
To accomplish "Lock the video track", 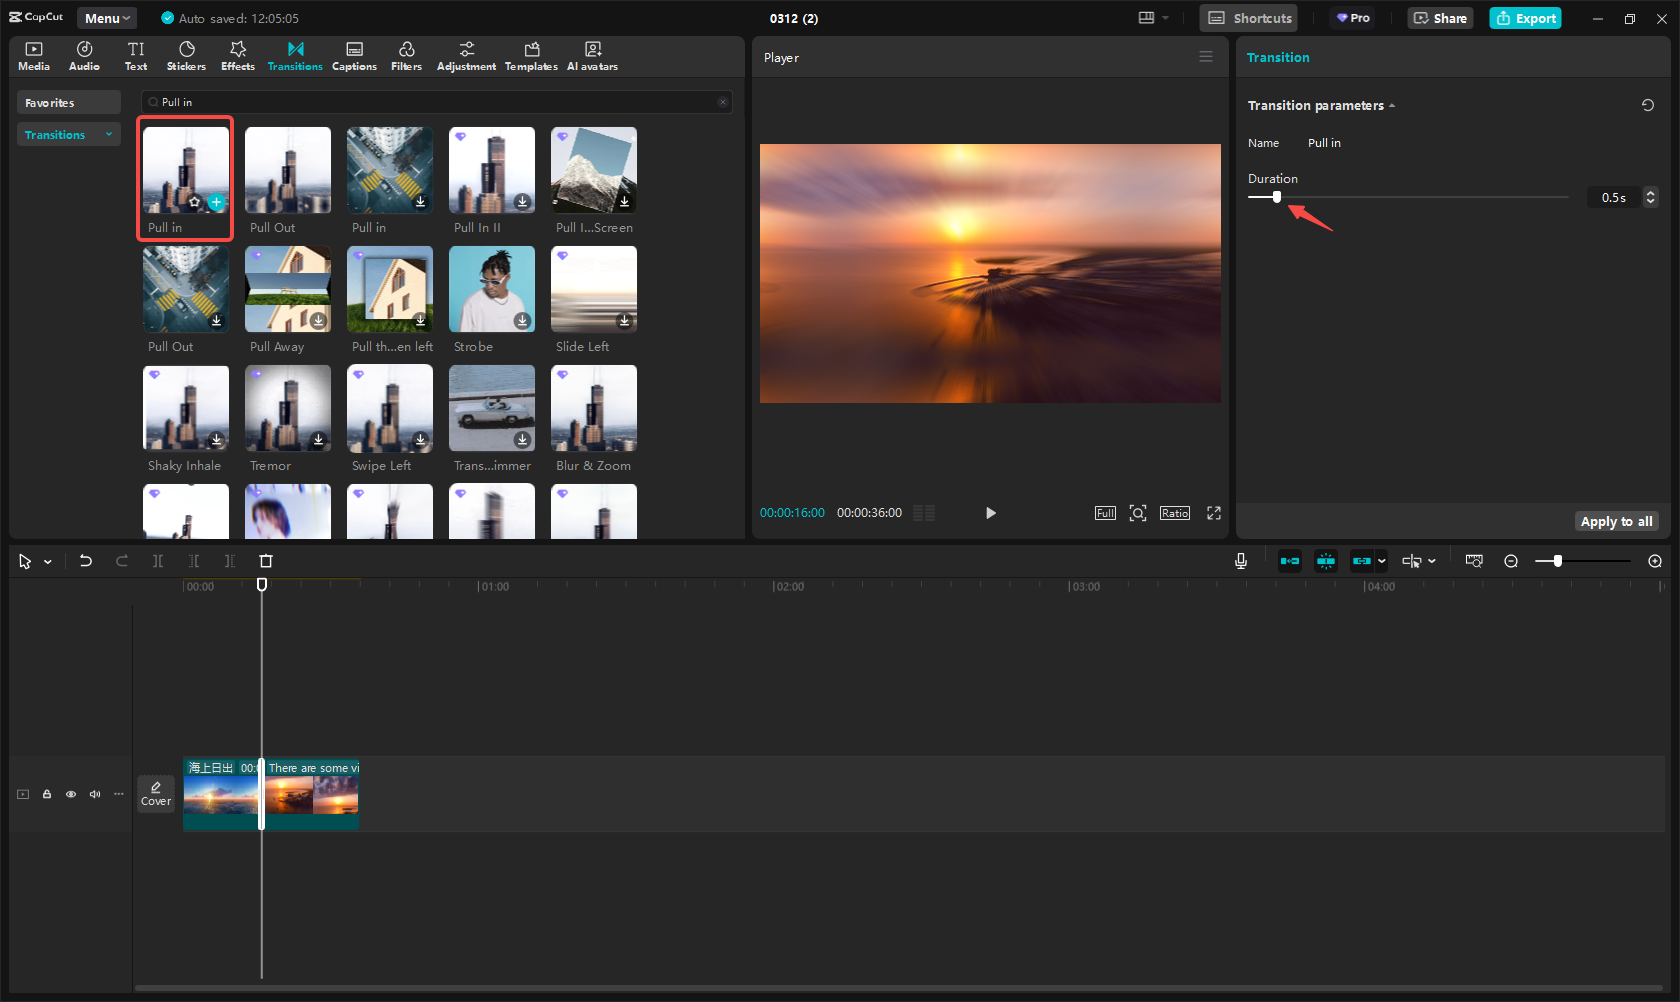I will (x=47, y=794).
